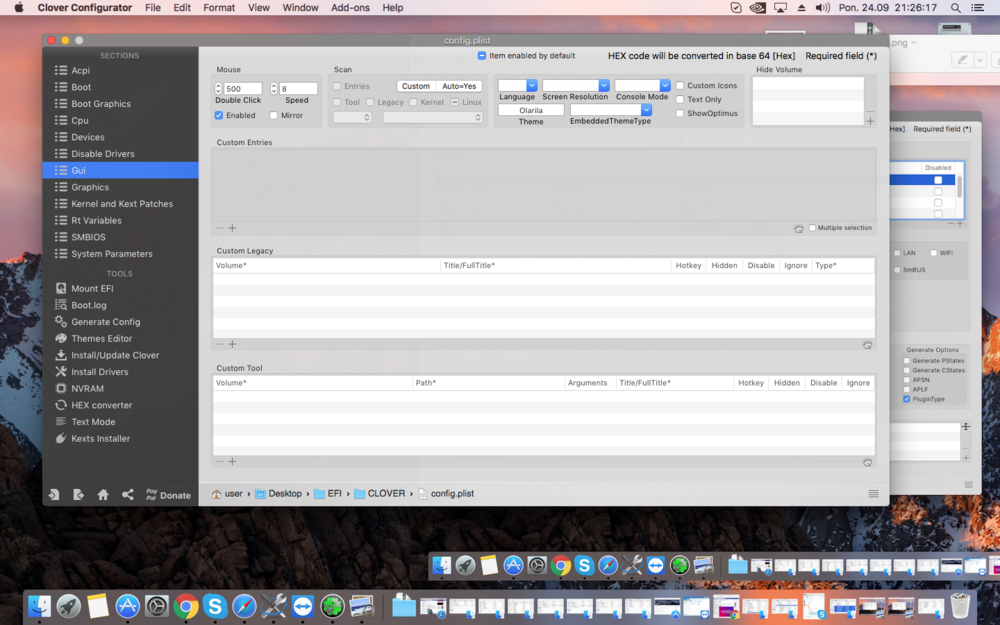Click the share icon in bottom toolbar
Screen dimensions: 1000x625
[128, 495]
